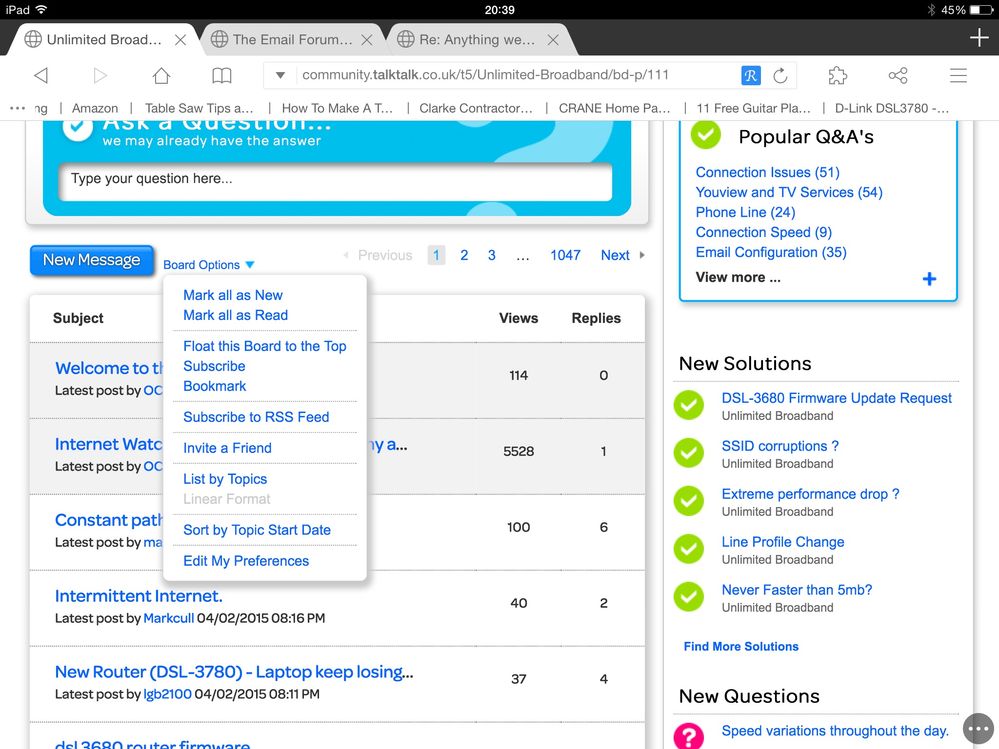Open the bookmarks book icon
999x749 pixels.
click(222, 76)
